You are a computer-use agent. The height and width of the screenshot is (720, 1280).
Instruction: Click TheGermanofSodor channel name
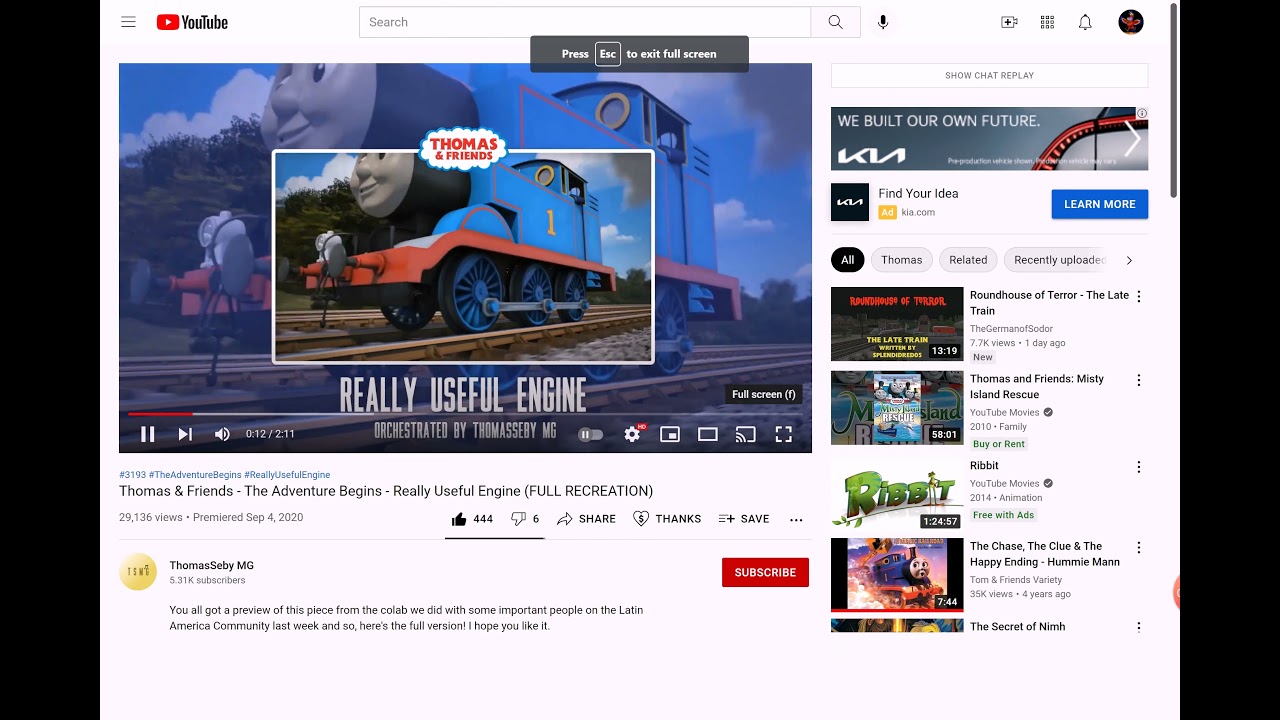click(x=1011, y=329)
